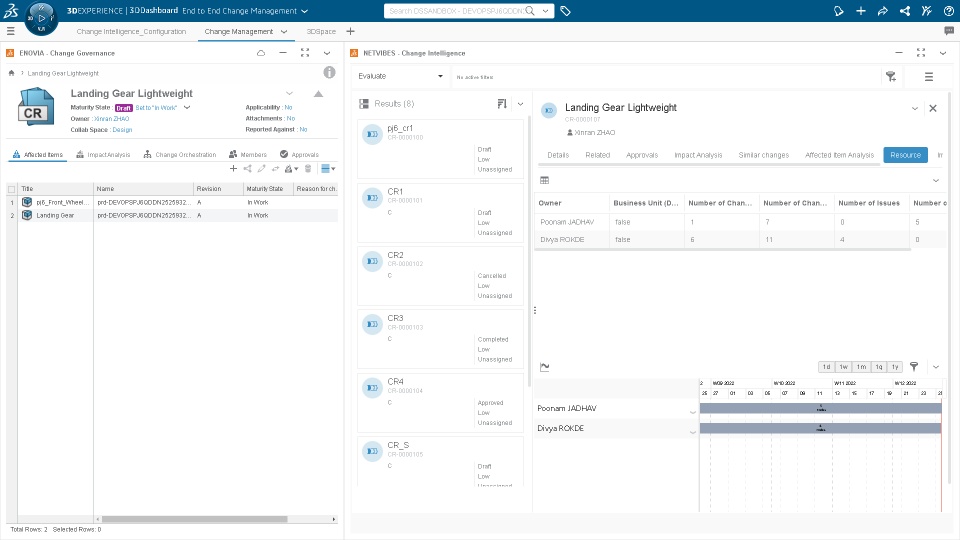Click the sort icon in Results header

(502, 104)
